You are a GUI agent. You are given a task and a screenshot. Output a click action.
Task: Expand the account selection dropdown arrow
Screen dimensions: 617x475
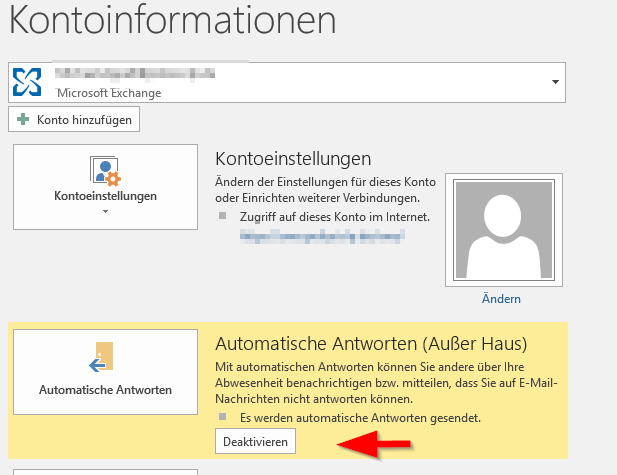tap(554, 81)
